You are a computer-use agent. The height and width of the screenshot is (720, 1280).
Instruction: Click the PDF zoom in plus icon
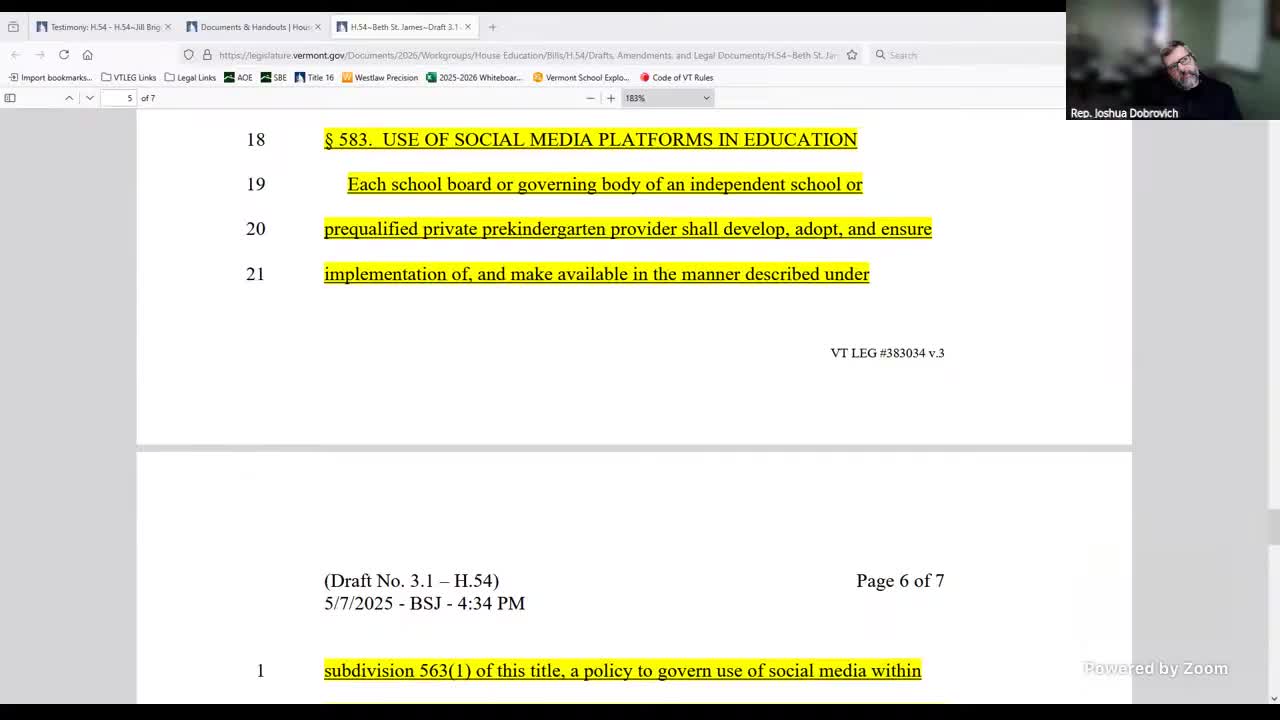pyautogui.click(x=611, y=98)
